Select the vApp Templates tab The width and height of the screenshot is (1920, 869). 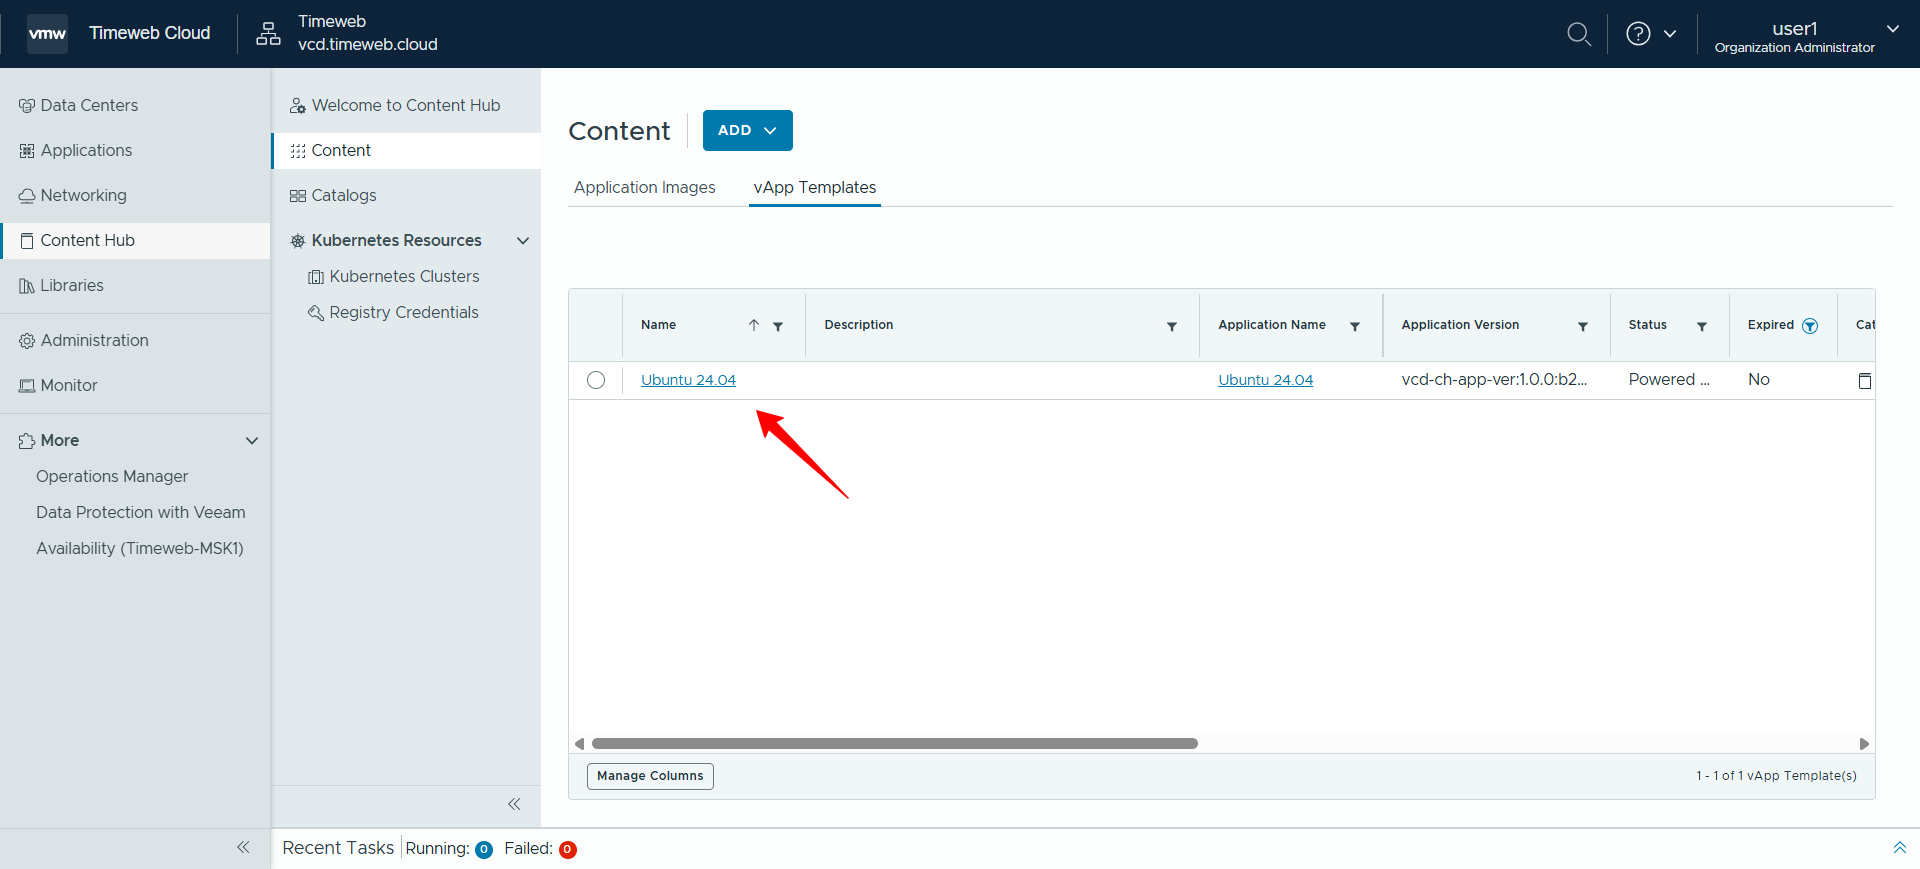[x=815, y=187]
